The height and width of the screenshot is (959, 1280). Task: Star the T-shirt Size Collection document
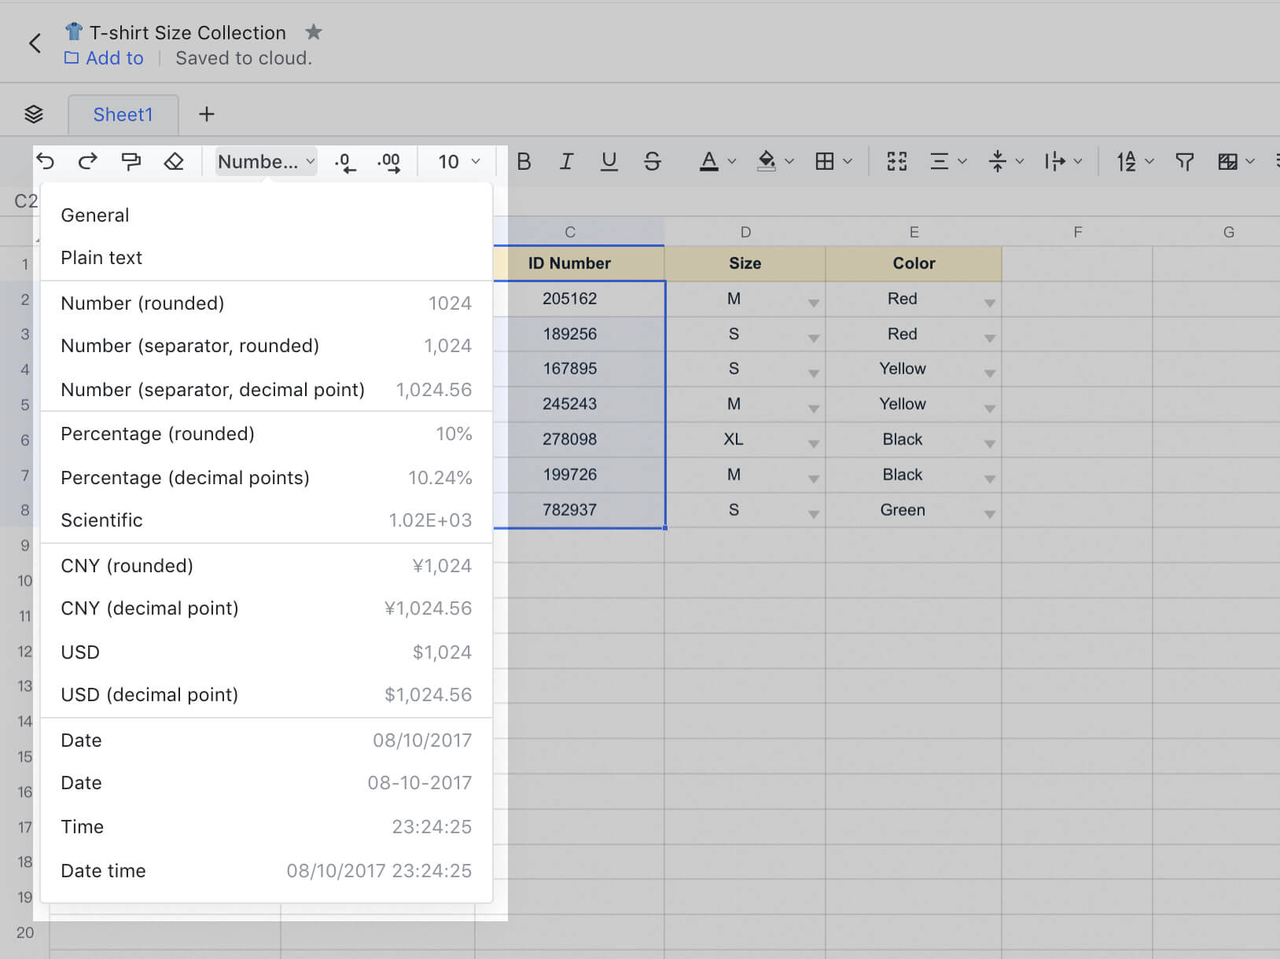(314, 32)
